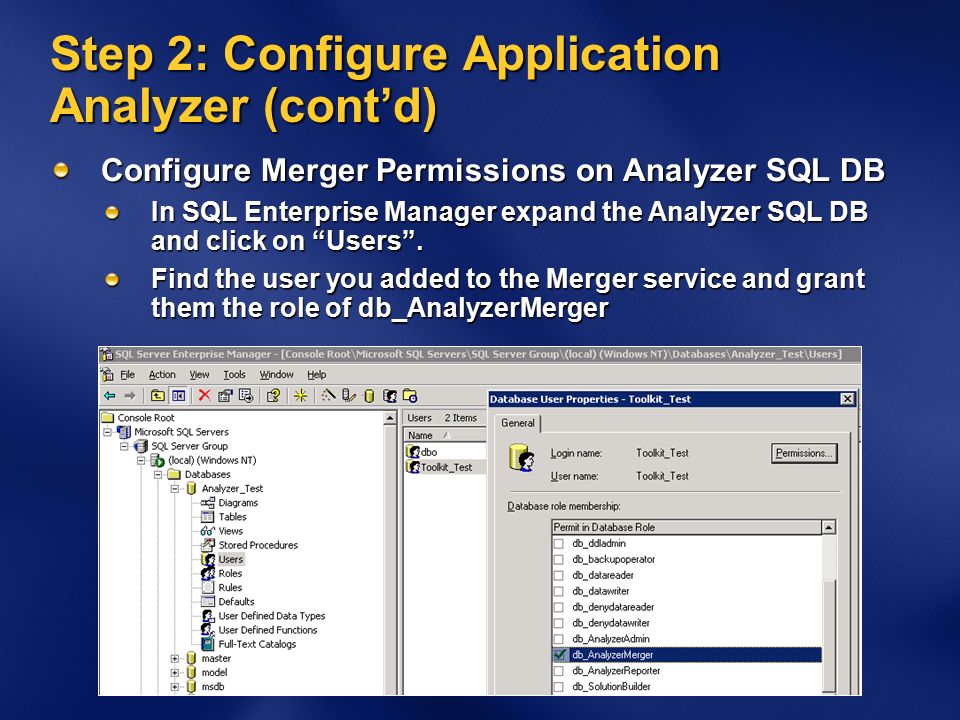Collapse the SQL Server Group tree node
Screen dimensions: 960x720
click(124, 446)
